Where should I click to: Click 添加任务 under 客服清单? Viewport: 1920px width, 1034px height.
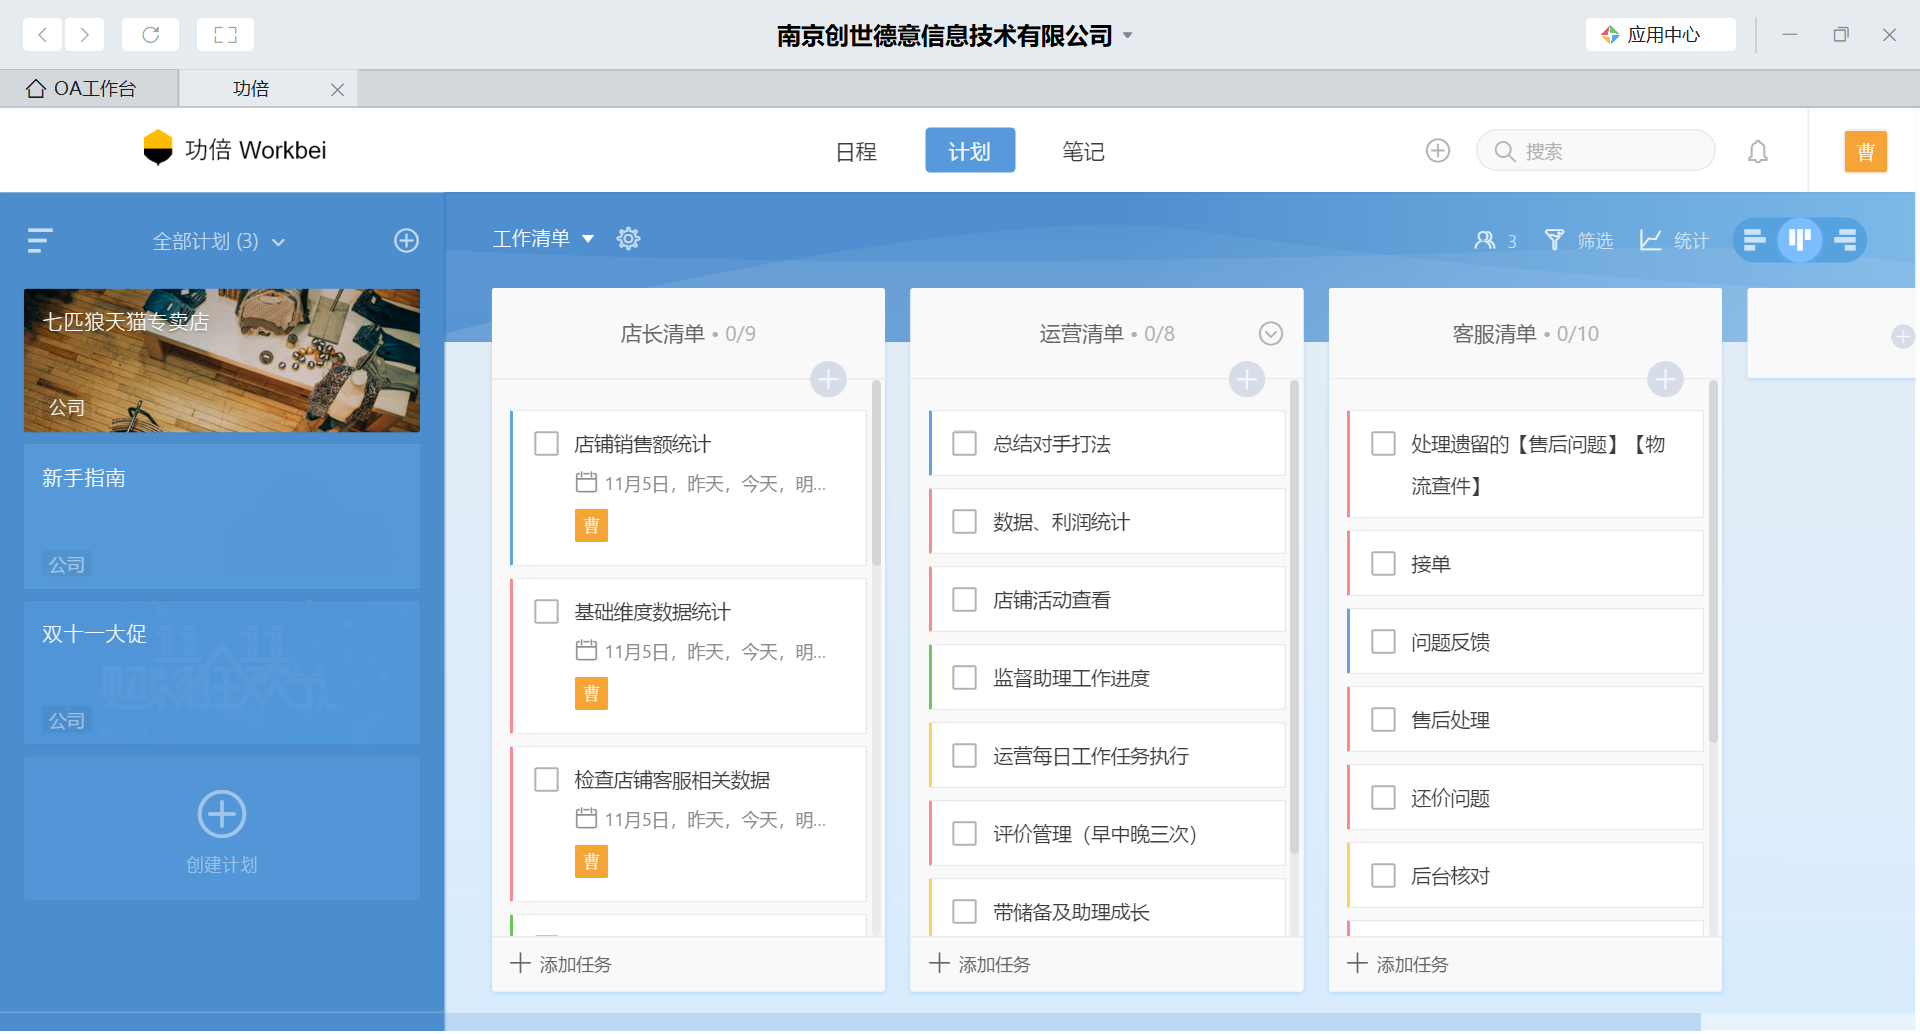click(x=1398, y=965)
